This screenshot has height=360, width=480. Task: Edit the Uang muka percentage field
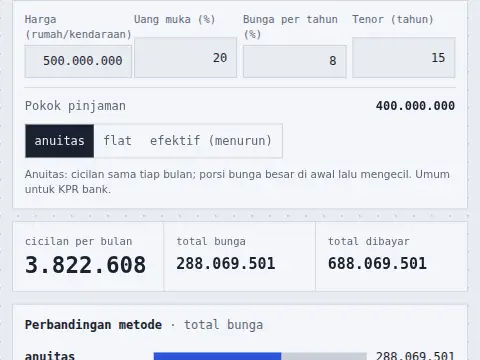185,58
